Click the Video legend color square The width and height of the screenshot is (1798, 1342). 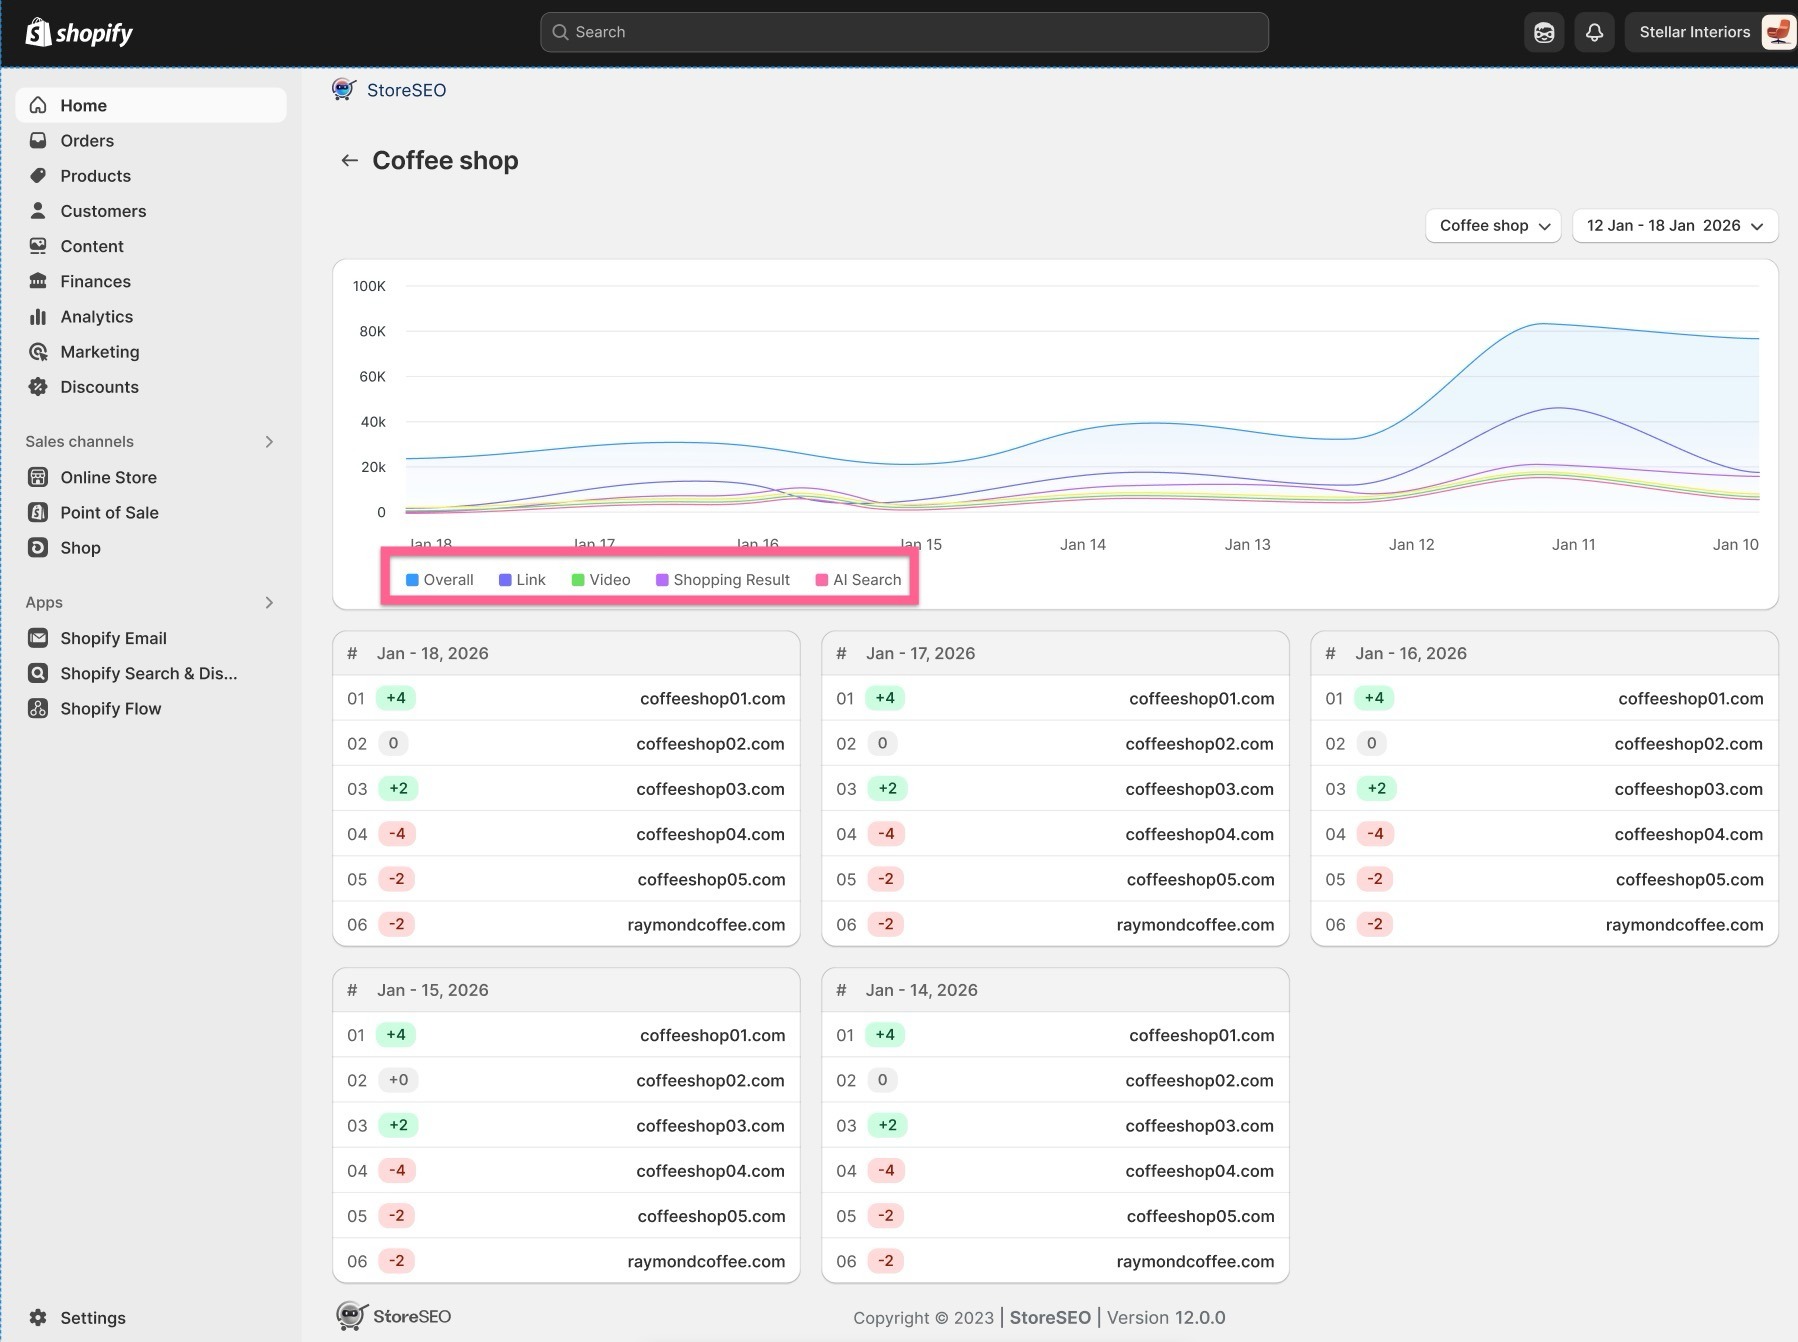(576, 579)
